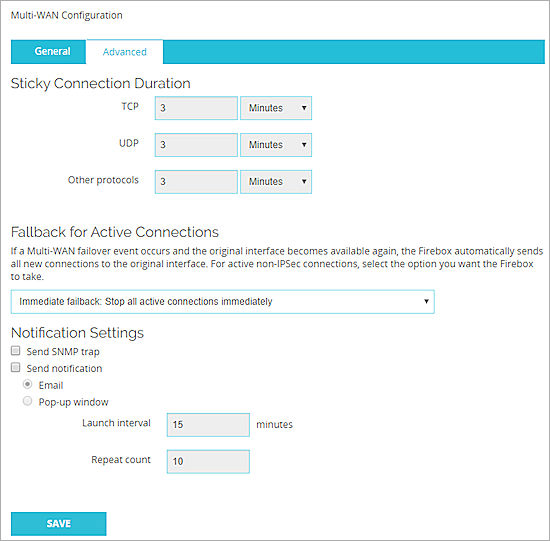Click the Repeat count input field
The height and width of the screenshot is (541, 550).
coord(208,462)
